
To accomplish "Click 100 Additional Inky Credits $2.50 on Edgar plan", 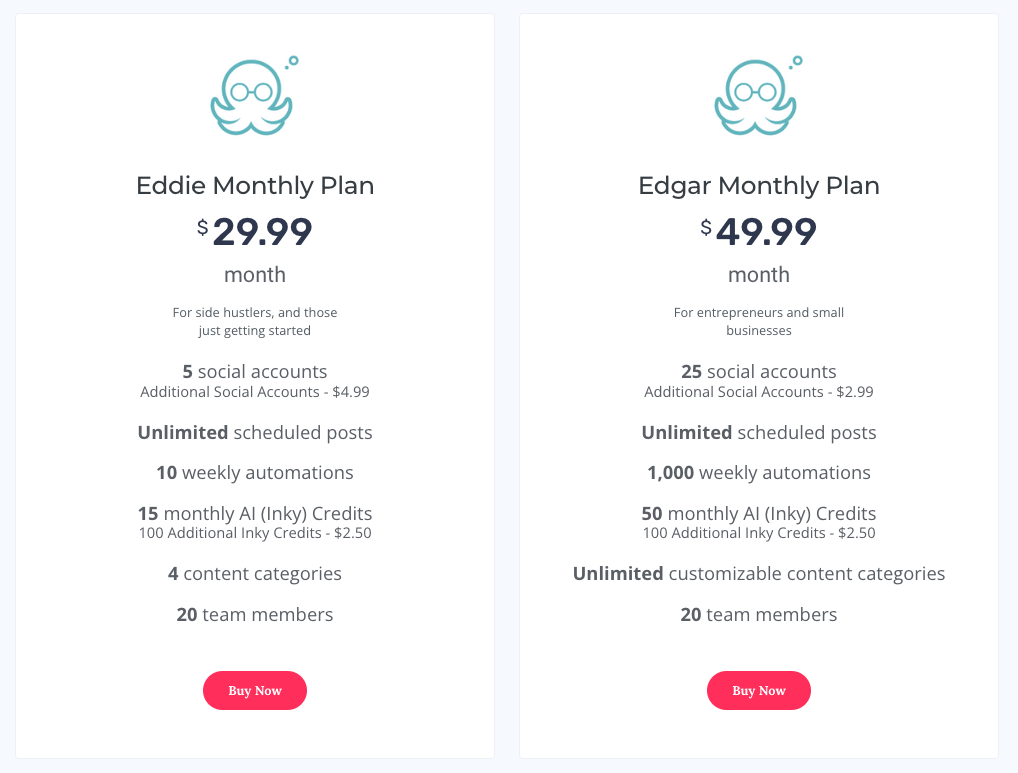I will pyautogui.click(x=758, y=533).
